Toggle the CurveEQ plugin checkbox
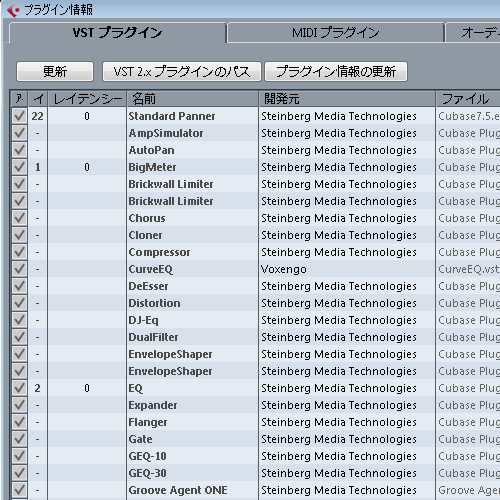 (19, 269)
